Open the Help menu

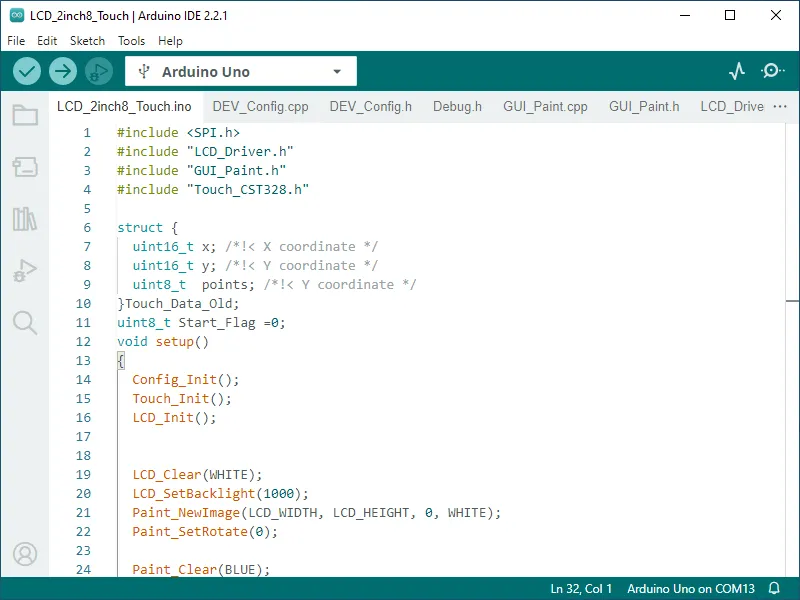point(170,41)
